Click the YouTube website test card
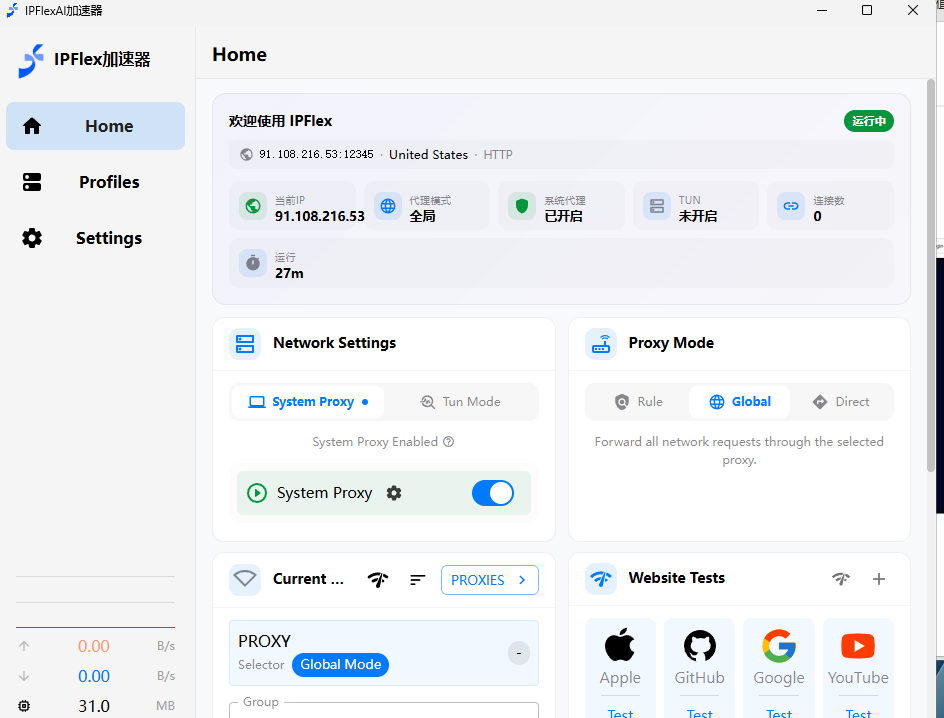The width and height of the screenshot is (944, 718). tap(858, 668)
